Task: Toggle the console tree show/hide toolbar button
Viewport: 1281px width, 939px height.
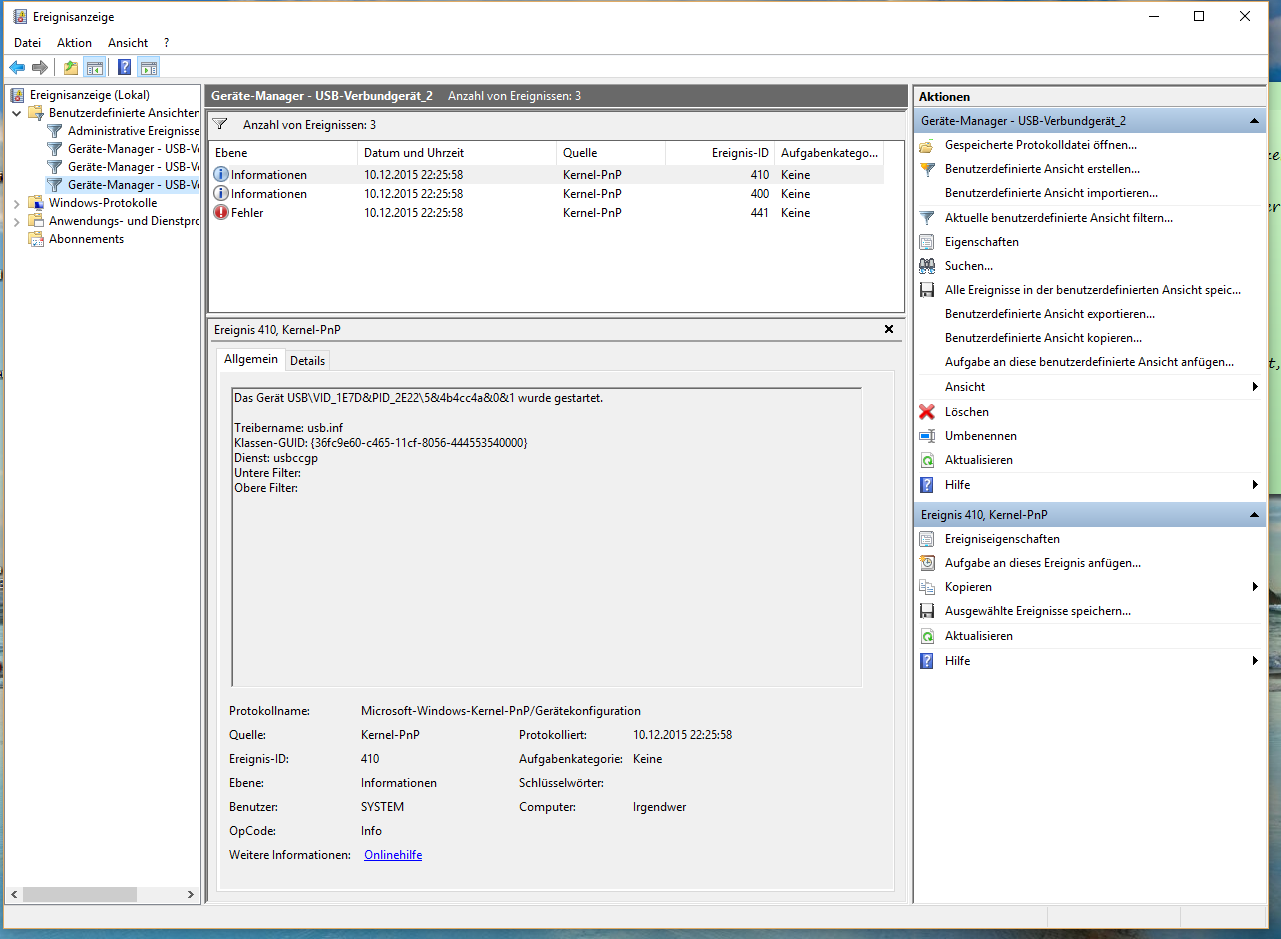Action: (95, 68)
